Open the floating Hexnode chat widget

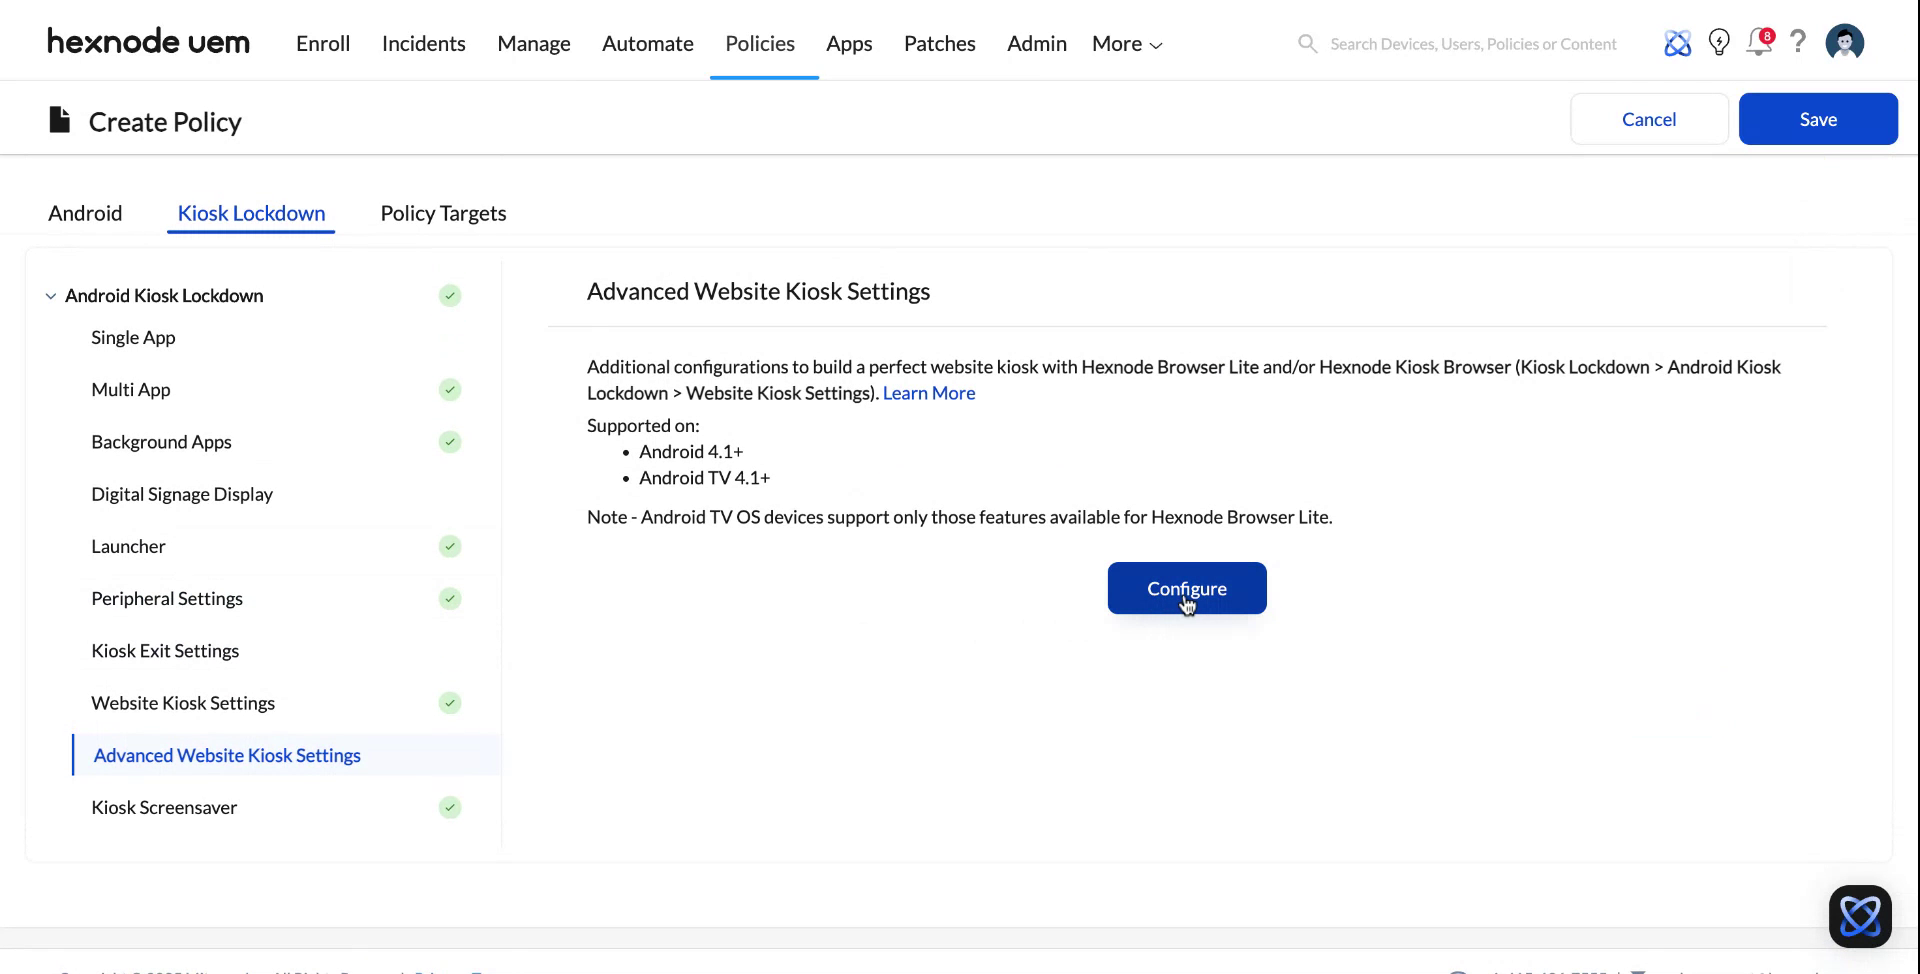pos(1860,915)
